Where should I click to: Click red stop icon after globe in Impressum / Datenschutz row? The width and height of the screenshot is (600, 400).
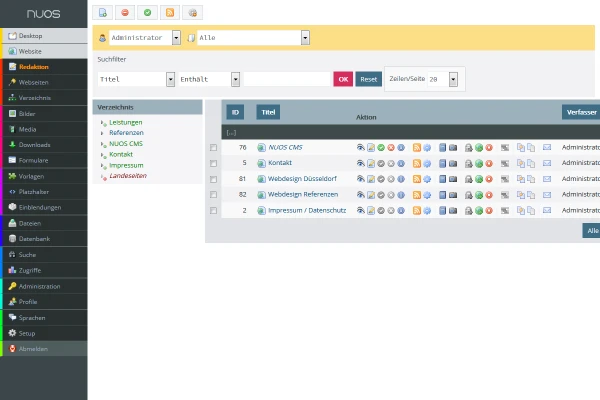point(489,211)
